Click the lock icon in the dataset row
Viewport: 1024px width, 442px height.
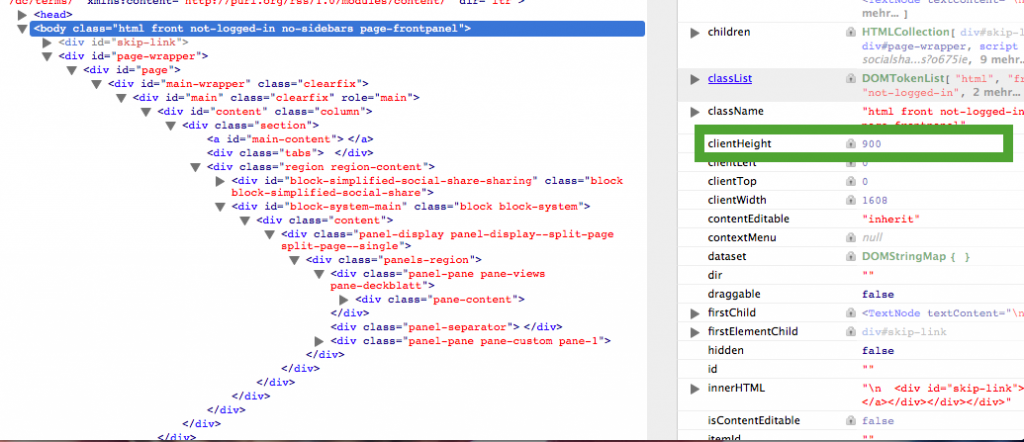(x=850, y=257)
